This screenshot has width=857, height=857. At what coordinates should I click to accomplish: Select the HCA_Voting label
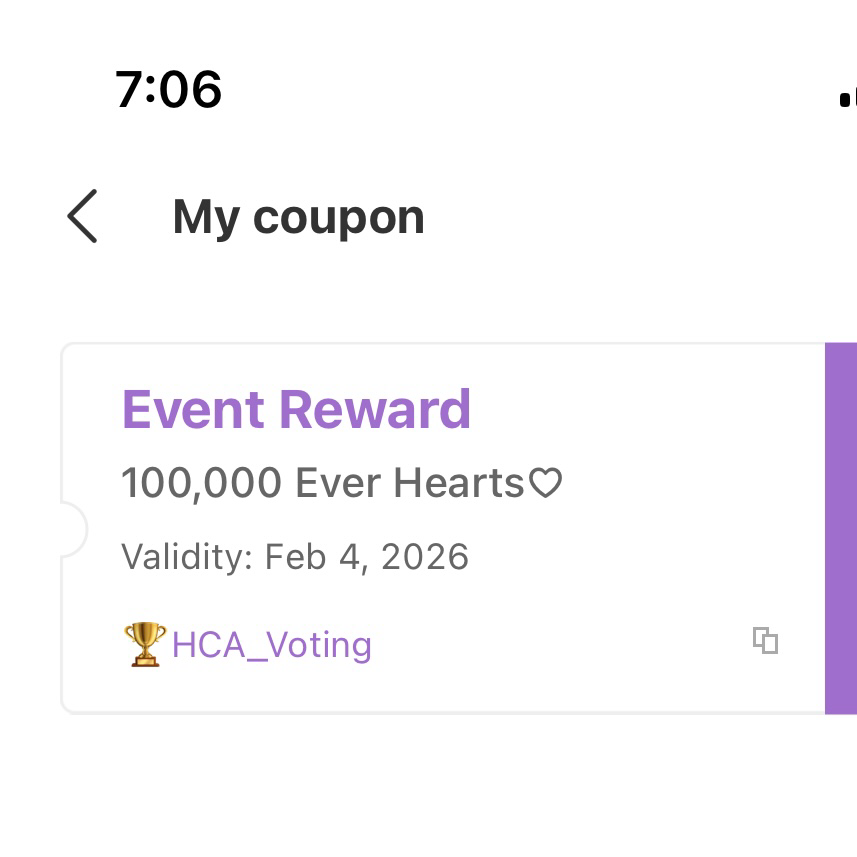pyautogui.click(x=271, y=645)
